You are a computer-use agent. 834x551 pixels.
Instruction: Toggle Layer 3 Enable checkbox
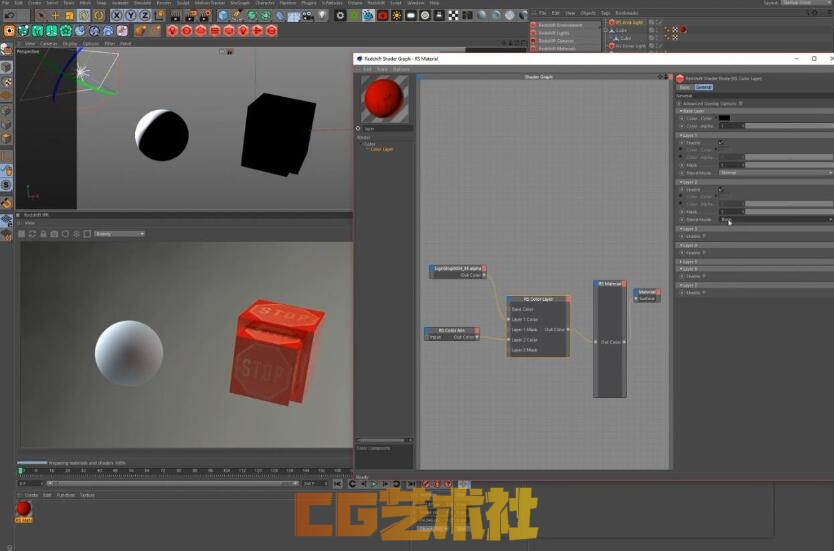704,236
